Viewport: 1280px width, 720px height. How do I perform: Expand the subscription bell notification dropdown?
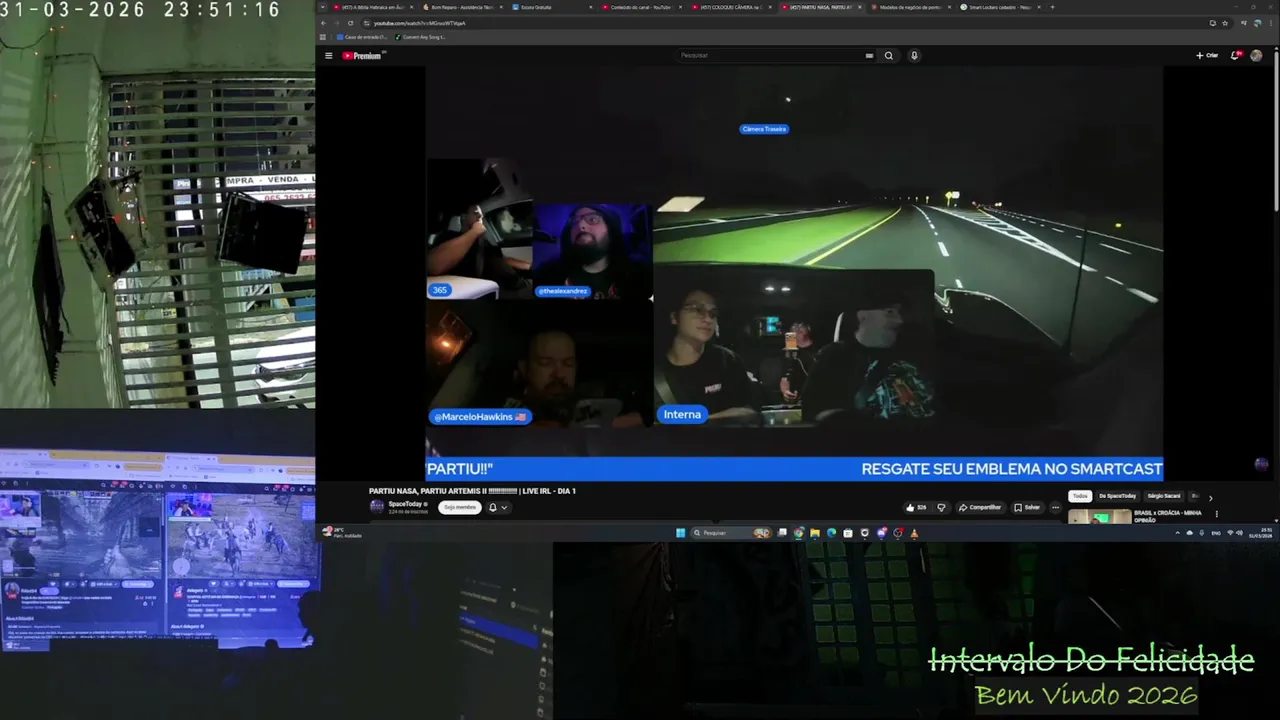coord(497,507)
